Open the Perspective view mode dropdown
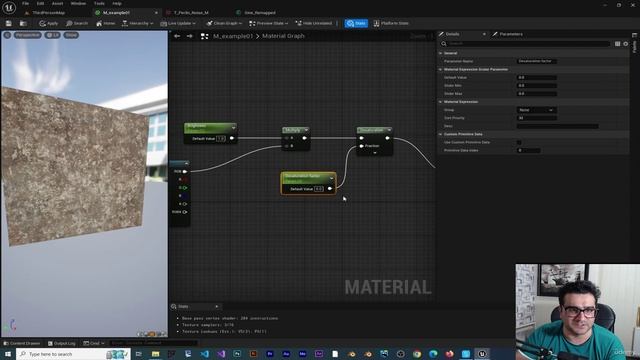This screenshot has height=360, width=640. [x=28, y=35]
